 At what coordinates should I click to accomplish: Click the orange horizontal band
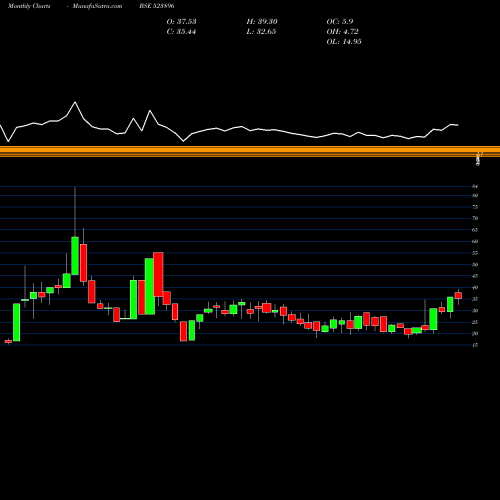[x=250, y=151]
